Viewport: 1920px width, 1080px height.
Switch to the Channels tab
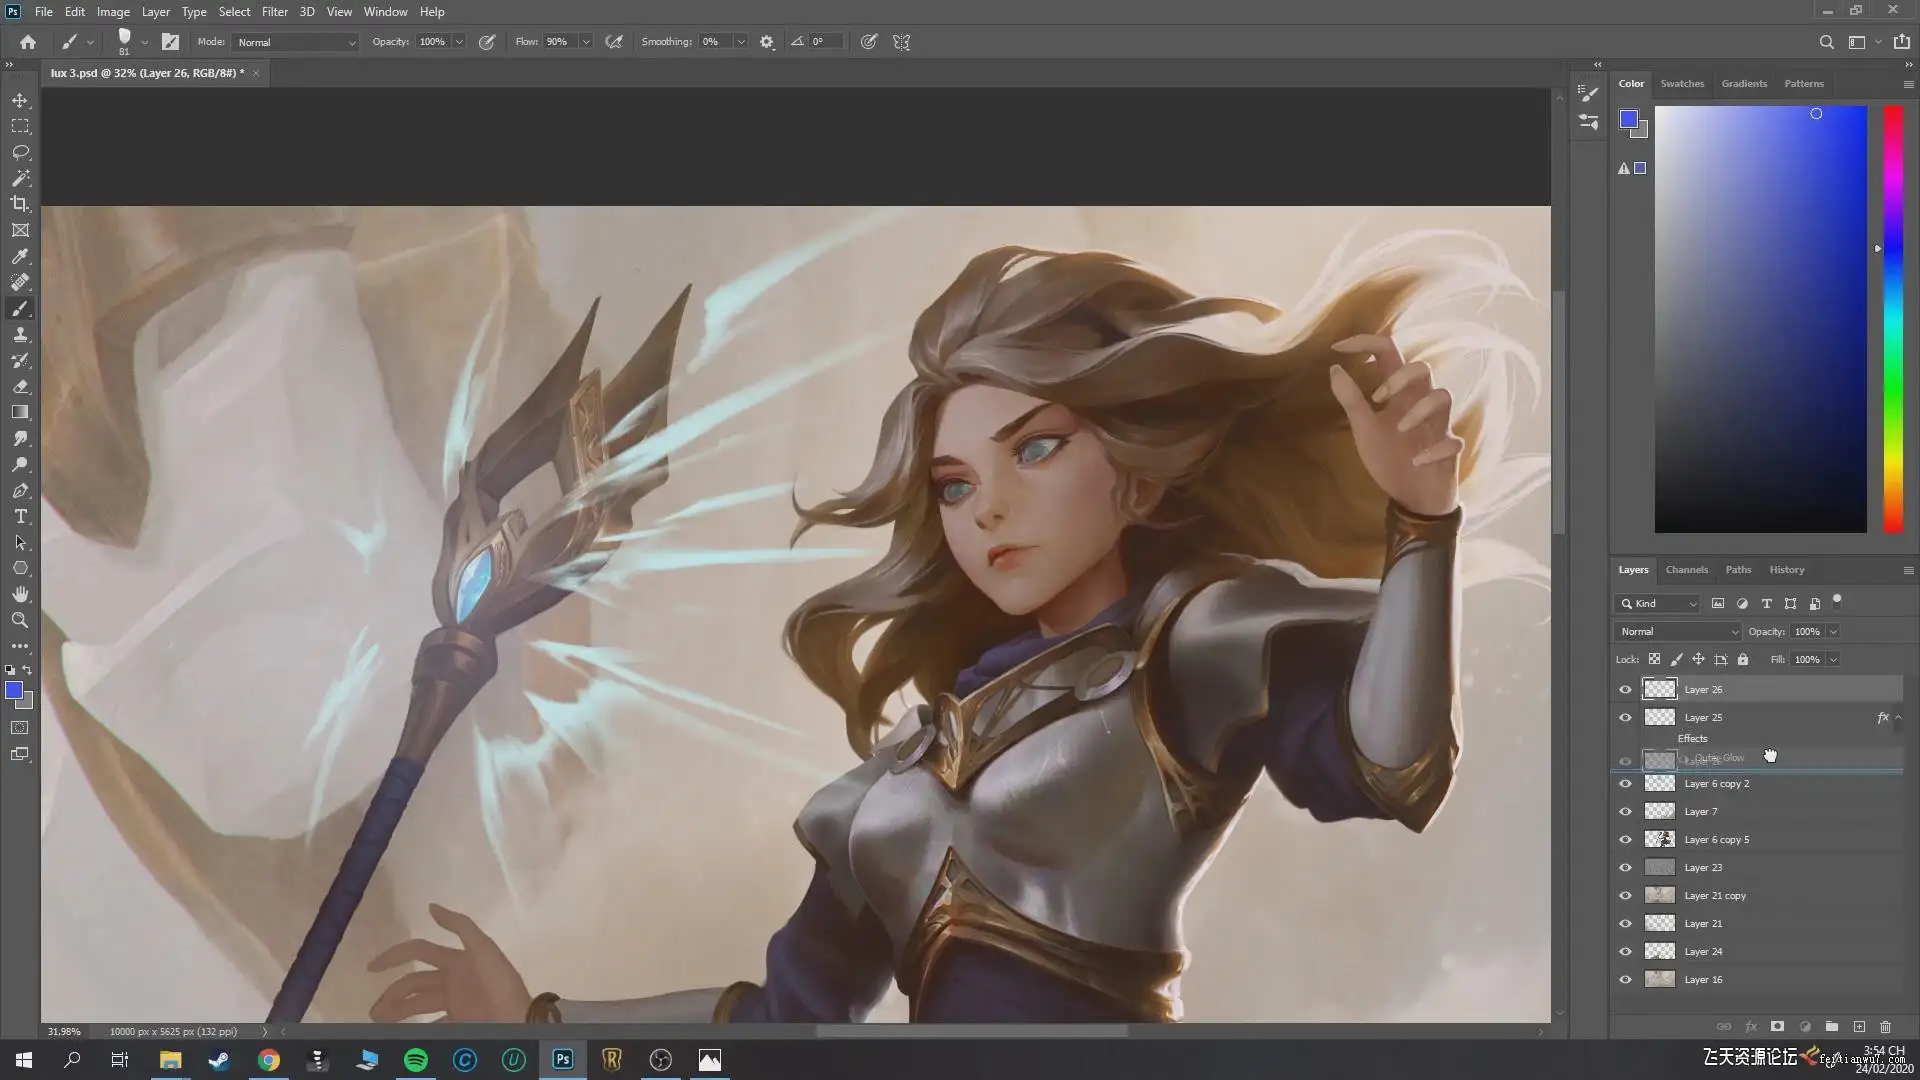[x=1686, y=570]
